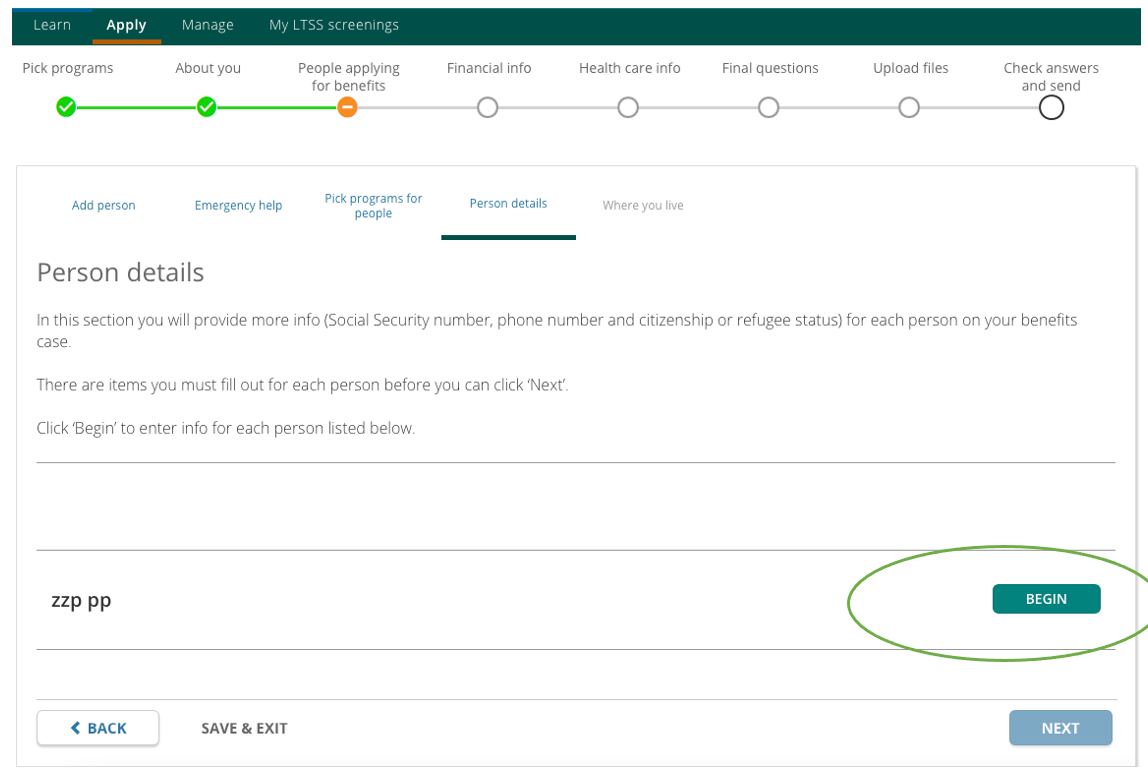Click the back chevron arrow icon
1148x776 pixels.
[x=75, y=728]
